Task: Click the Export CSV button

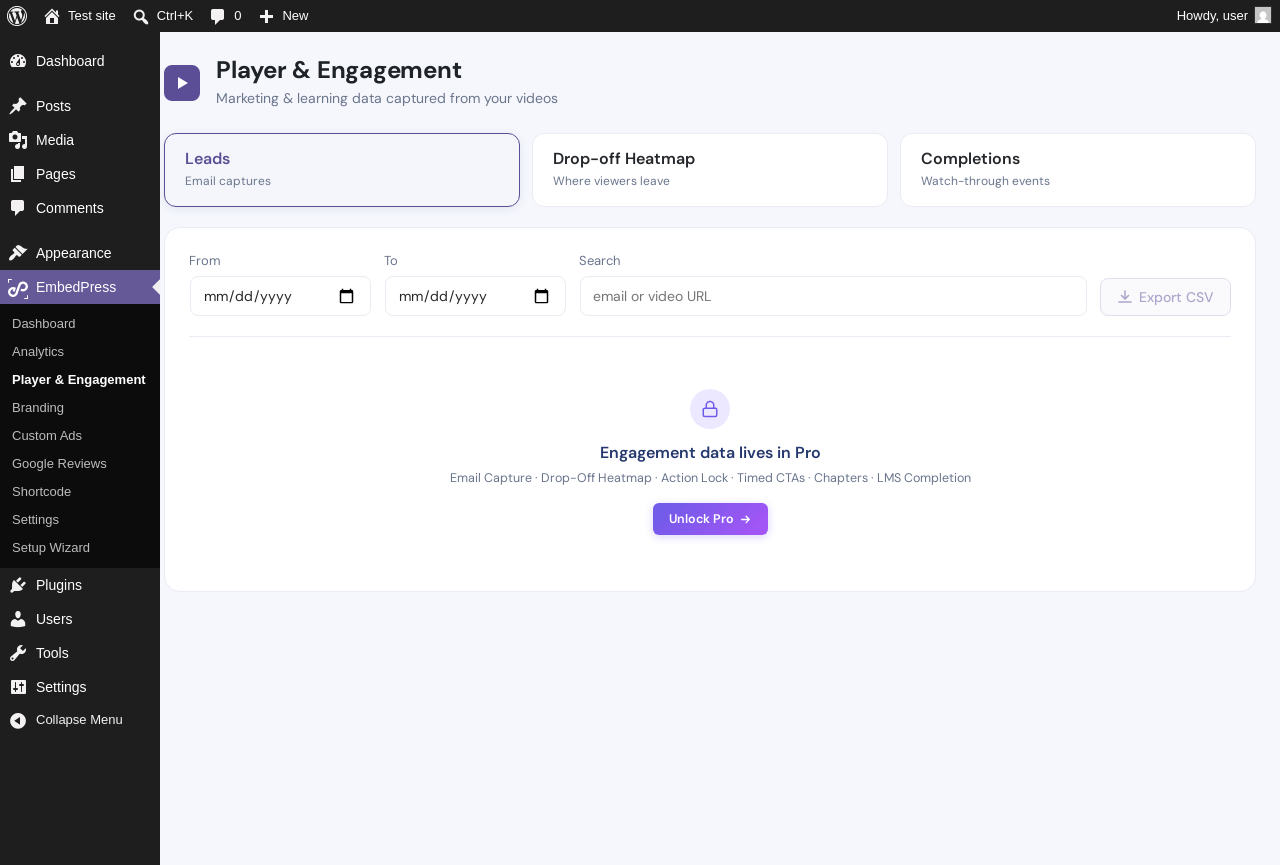Action: (x=1165, y=297)
